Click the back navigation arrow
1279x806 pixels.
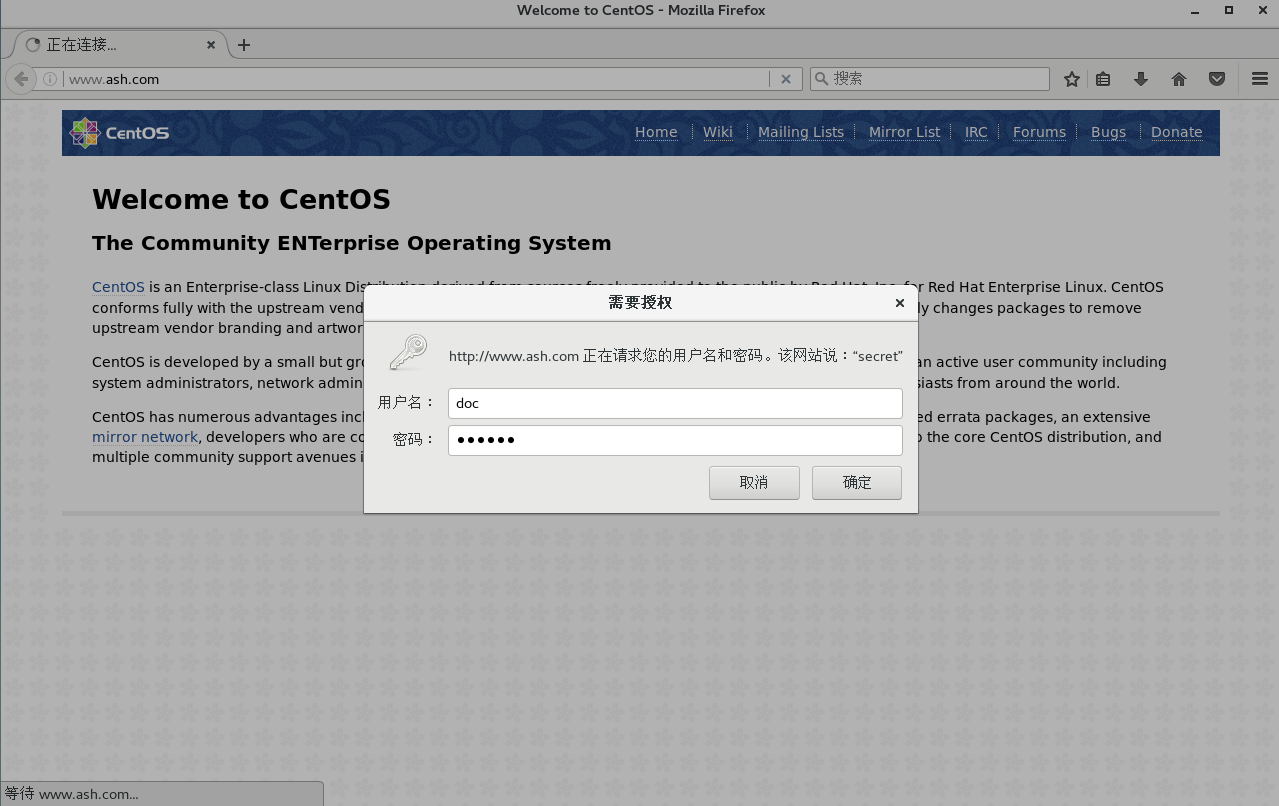[21, 79]
